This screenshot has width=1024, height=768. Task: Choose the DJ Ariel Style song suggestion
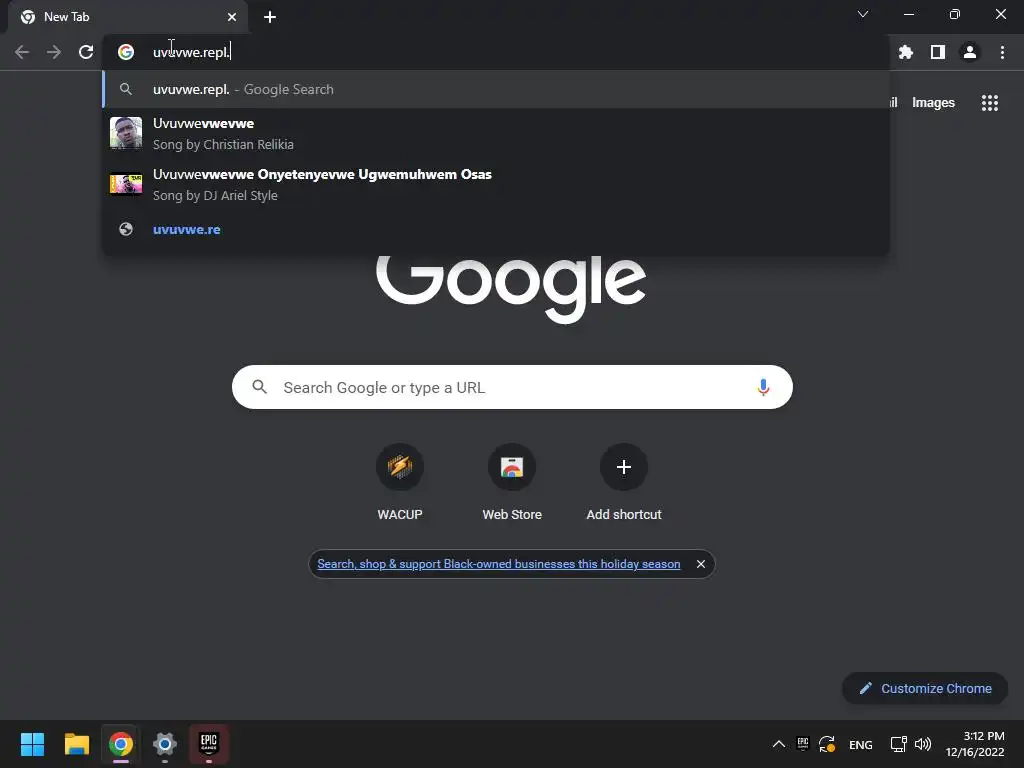(x=496, y=184)
